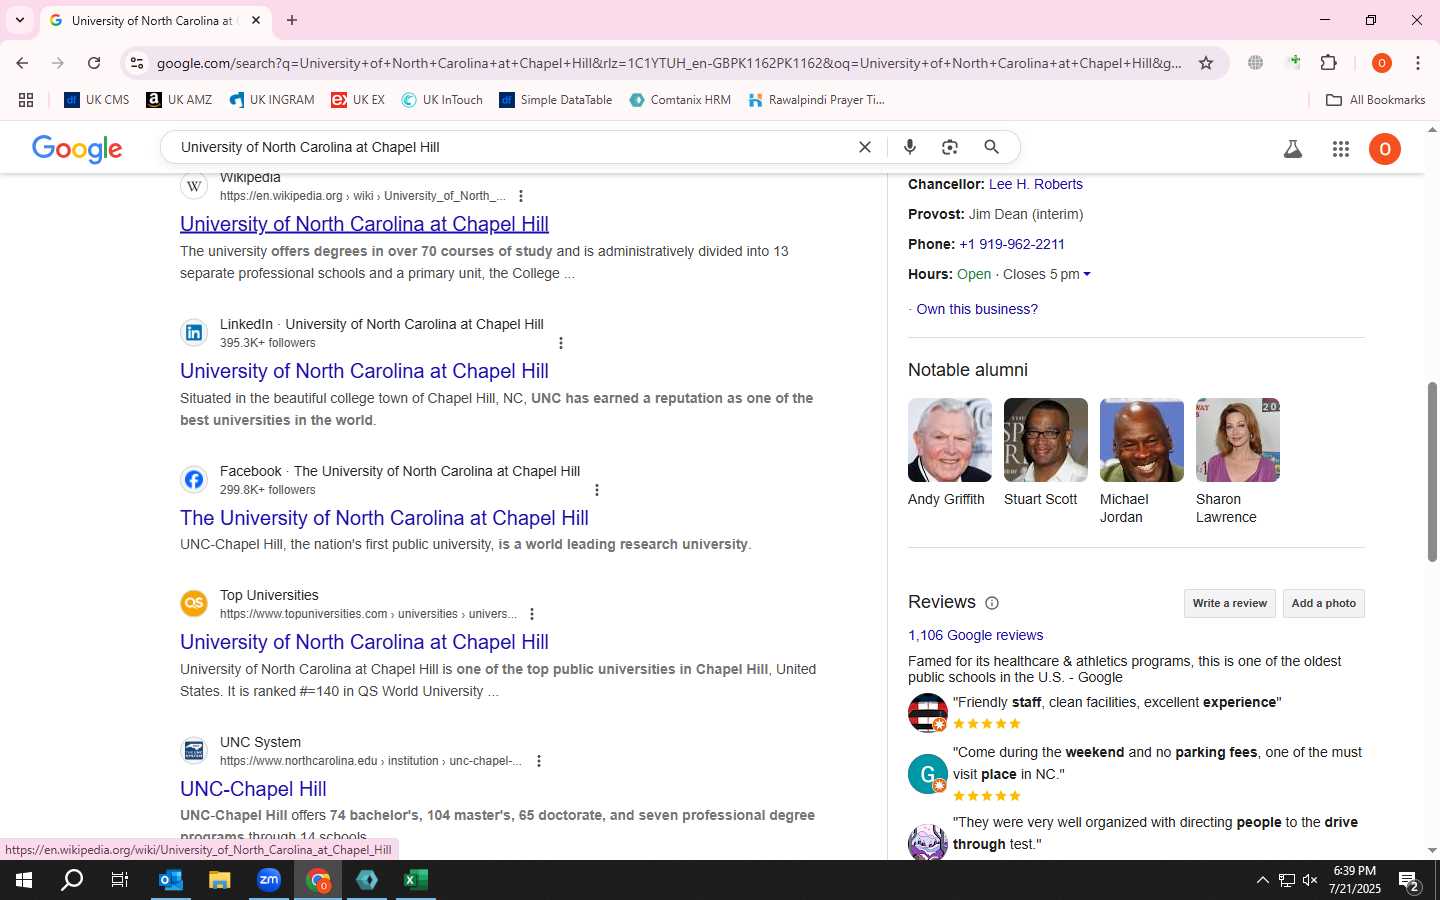This screenshot has height=900, width=1440.
Task: Open File Explorer from the taskbar
Action: click(x=220, y=880)
